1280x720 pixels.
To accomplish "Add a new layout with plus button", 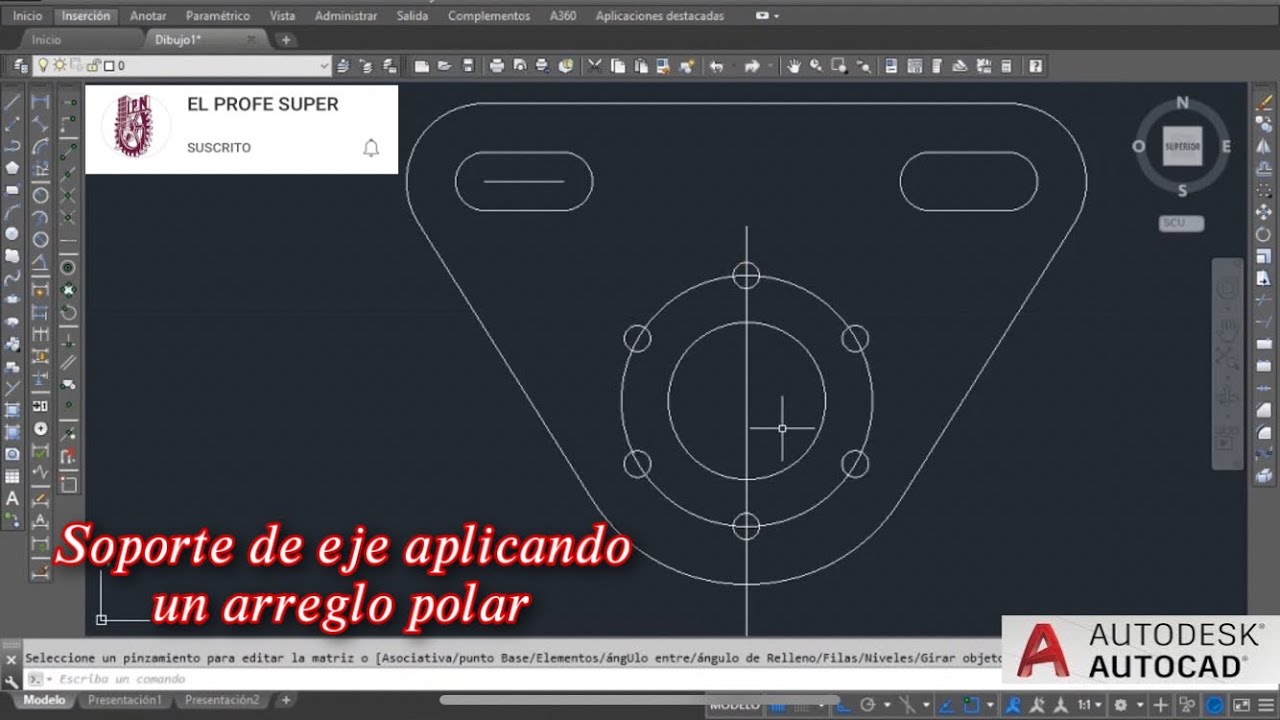I will tap(286, 700).
